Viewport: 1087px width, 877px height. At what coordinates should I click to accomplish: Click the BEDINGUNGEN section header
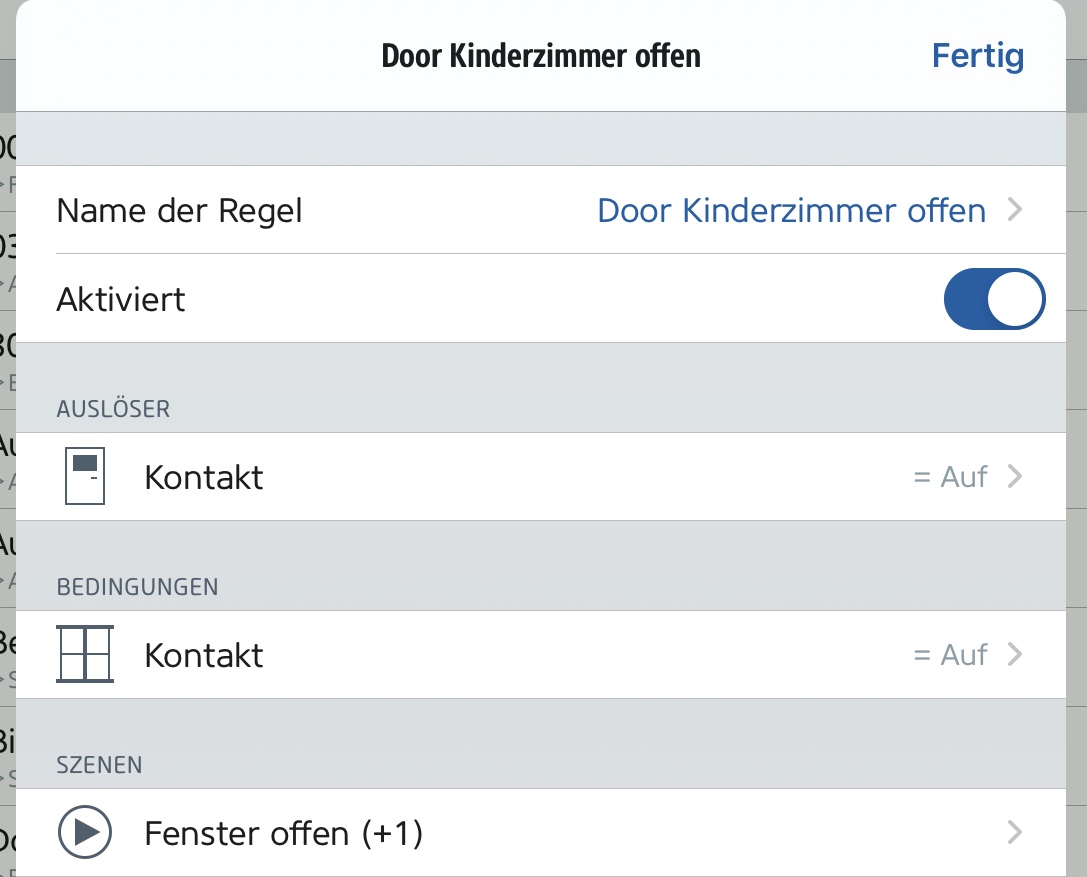[x=137, y=587]
